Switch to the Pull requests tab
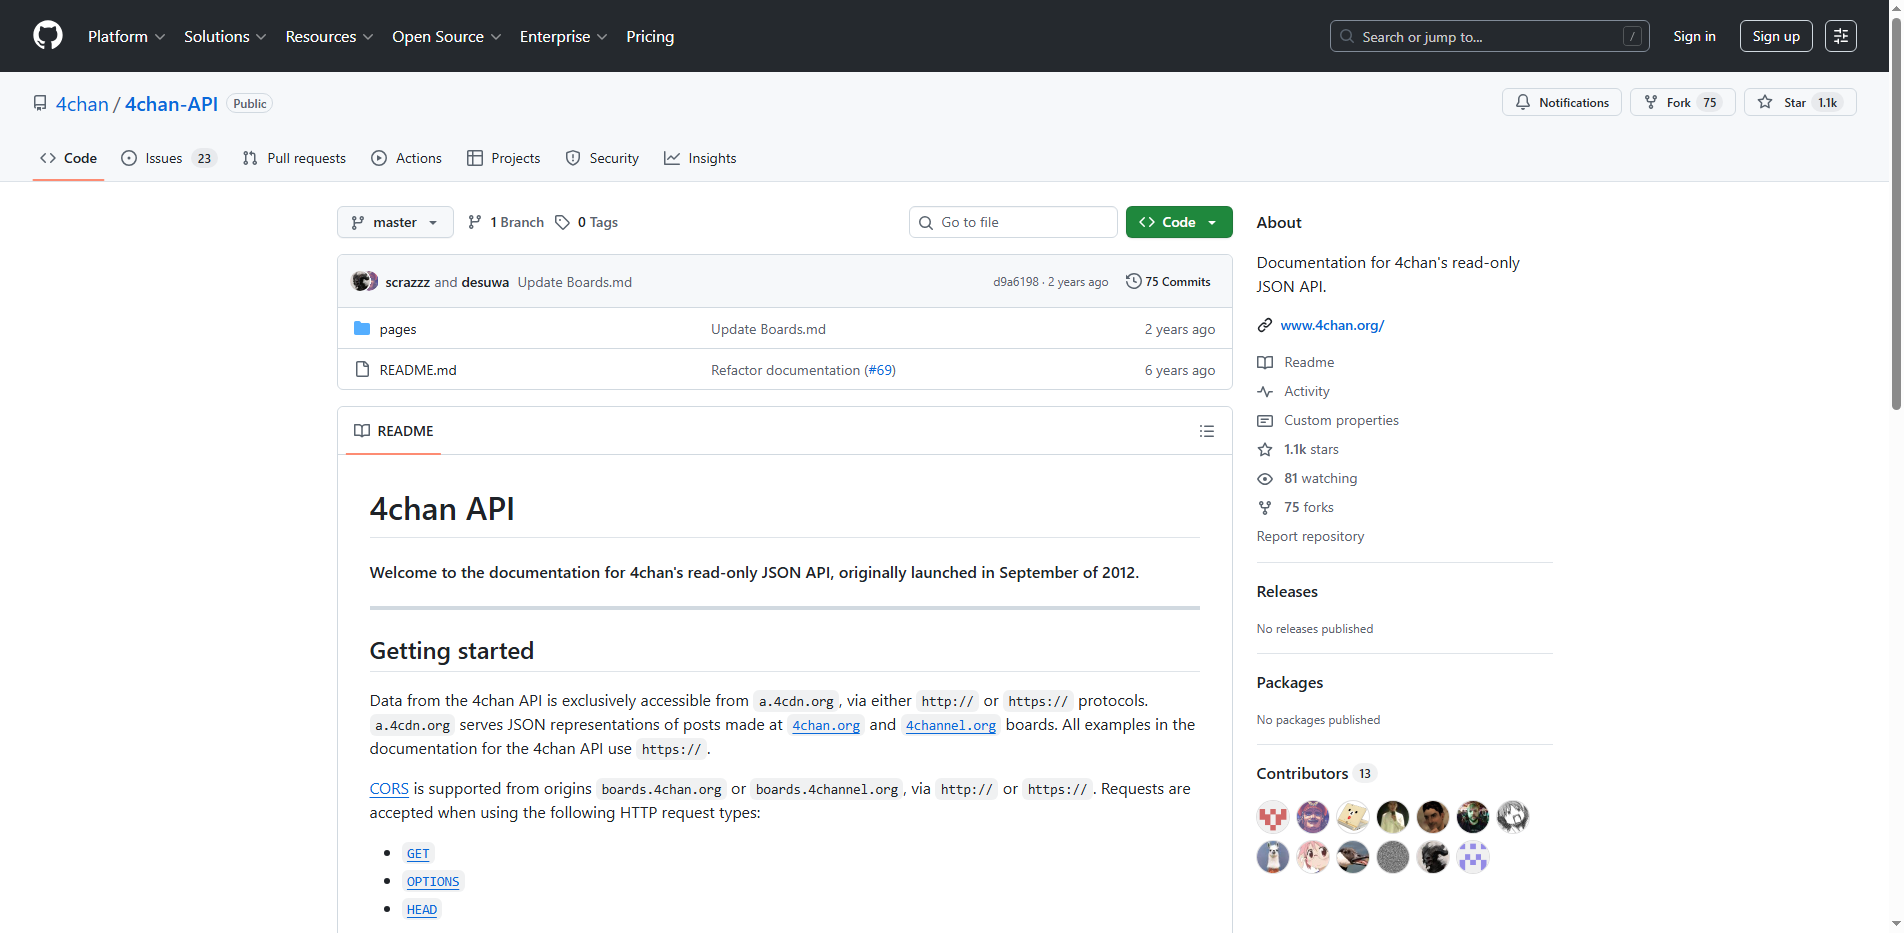 click(294, 158)
